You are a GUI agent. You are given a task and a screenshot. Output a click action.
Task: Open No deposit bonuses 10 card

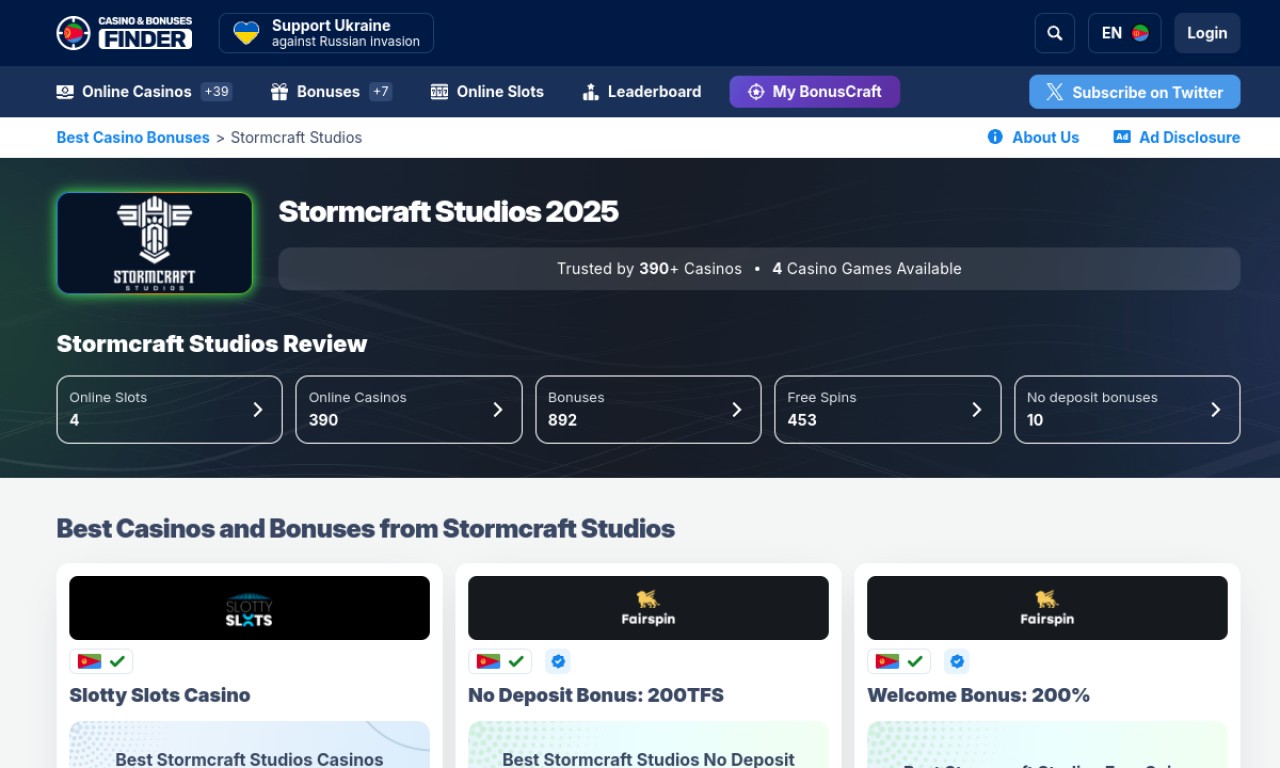pos(1126,409)
